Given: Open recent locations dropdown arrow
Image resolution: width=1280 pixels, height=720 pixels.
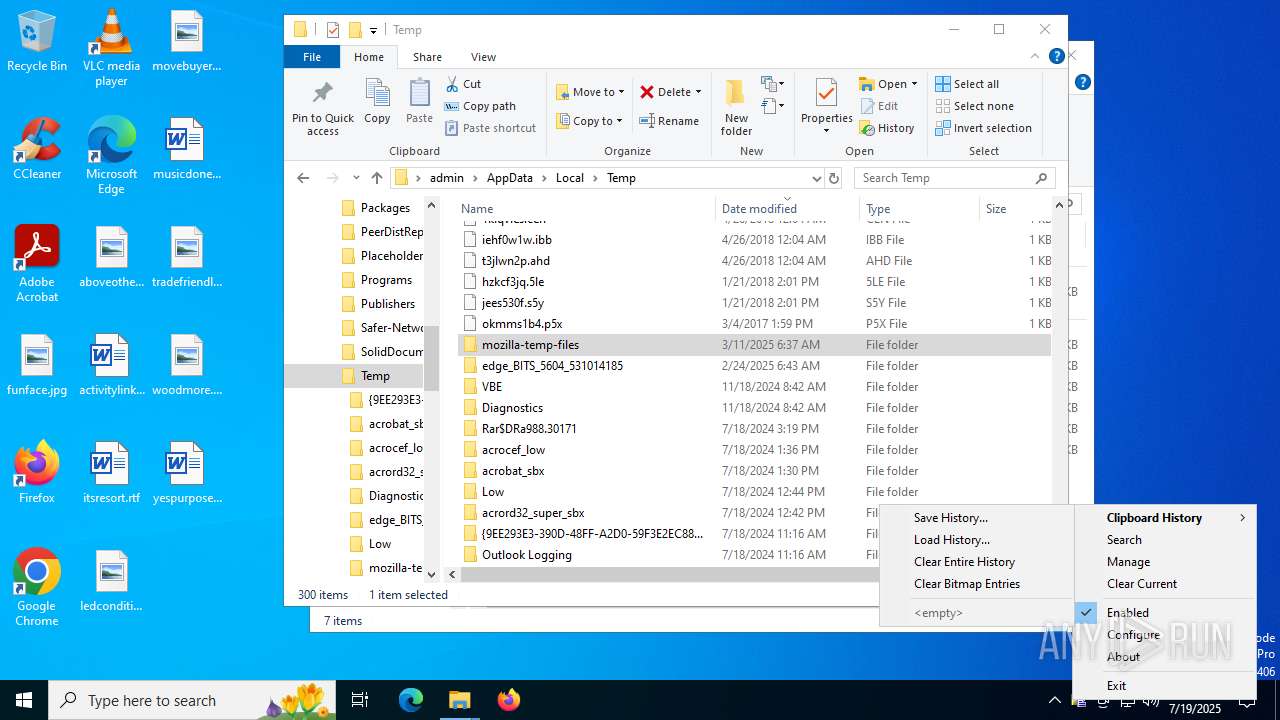Looking at the screenshot, I should (356, 178).
